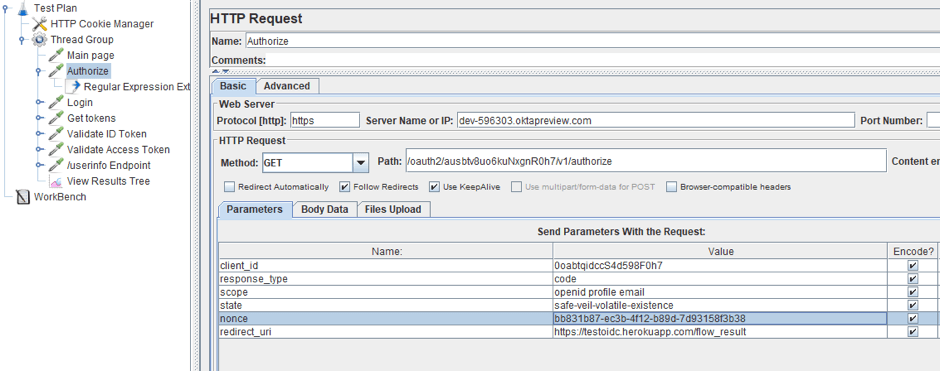
Task: Toggle Encode checkbox for state row
Action: click(913, 305)
